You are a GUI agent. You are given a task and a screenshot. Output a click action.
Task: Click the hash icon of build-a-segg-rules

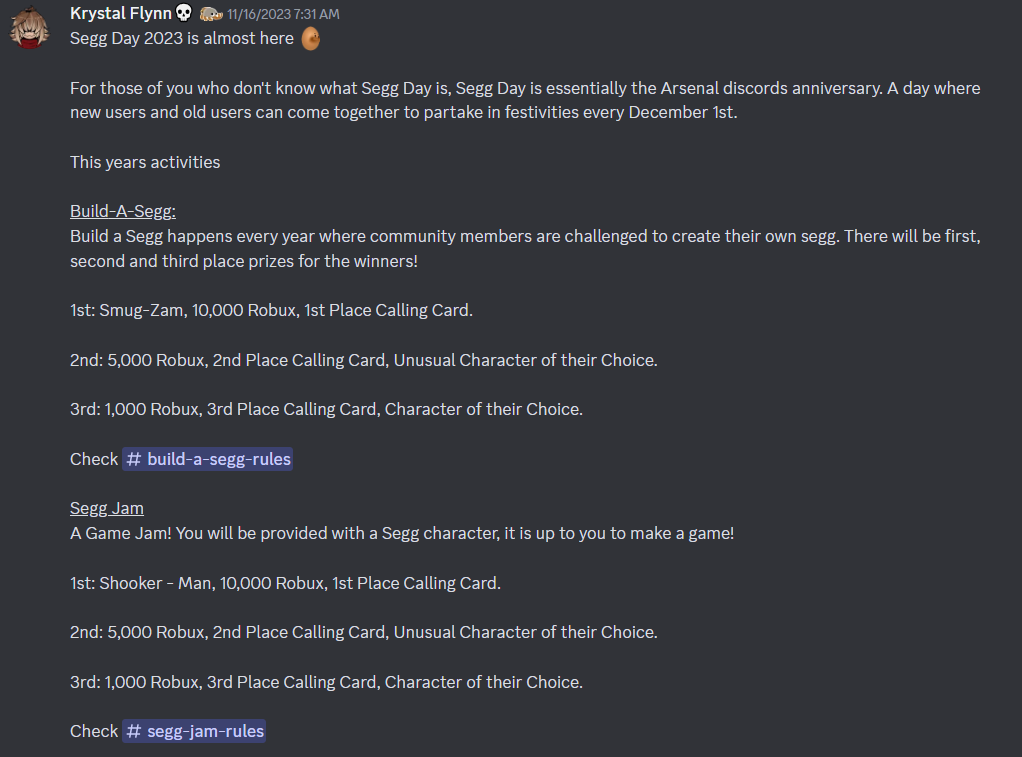pyautogui.click(x=134, y=459)
